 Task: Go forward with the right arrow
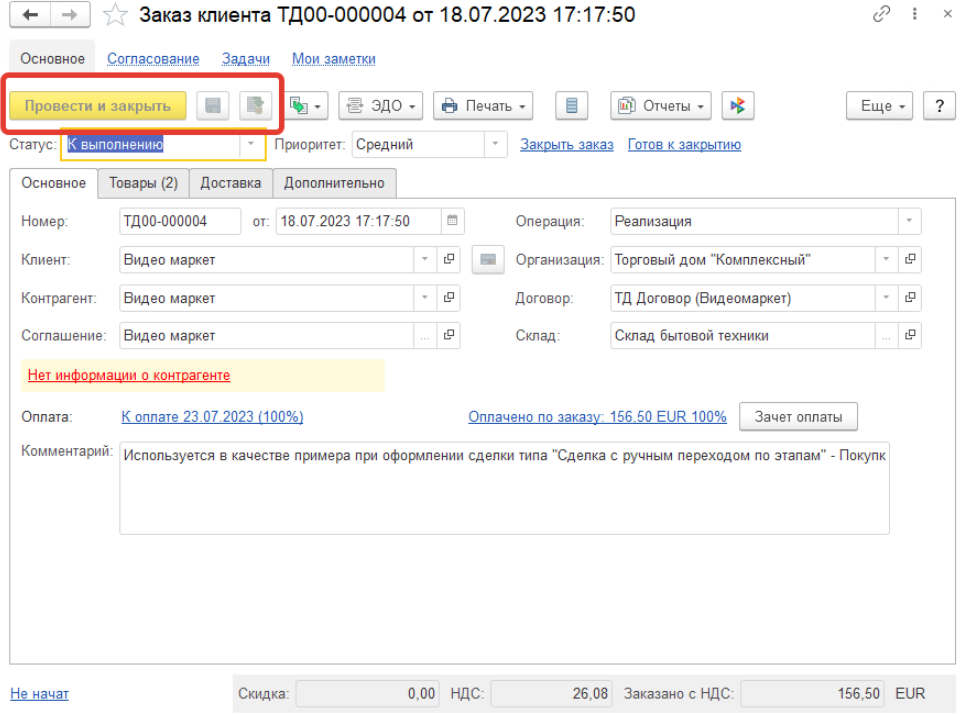pyautogui.click(x=70, y=15)
